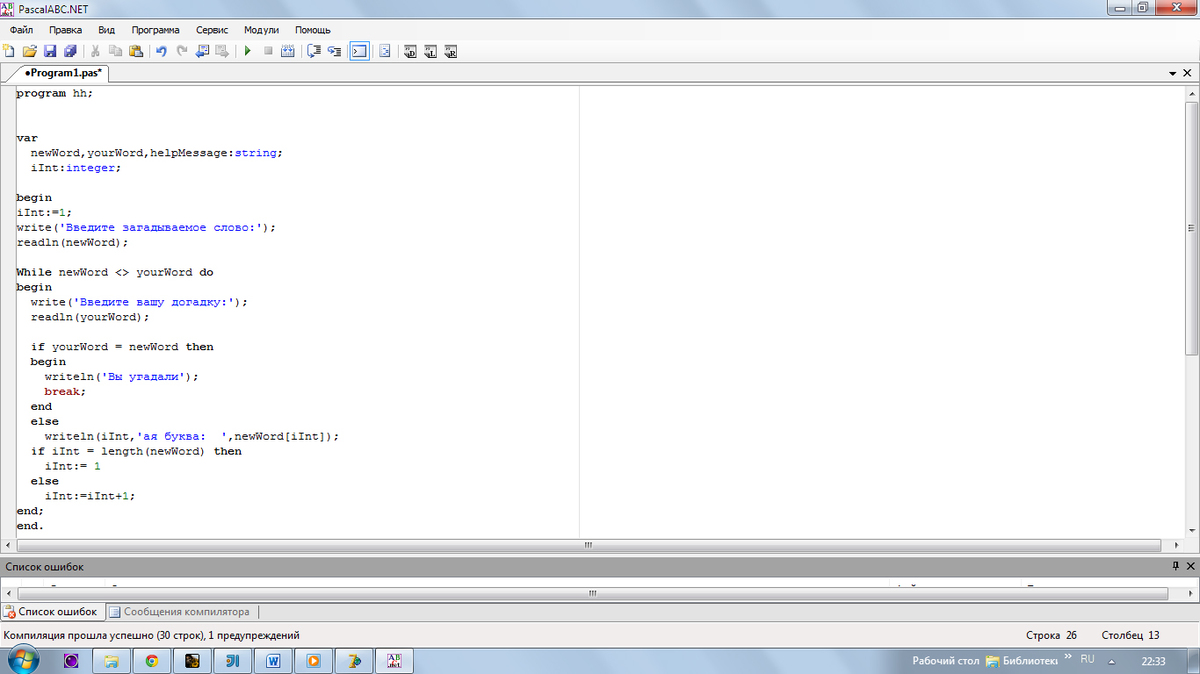Click the editor horizontal scrollbar thumb
1200x674 pixels.
click(588, 545)
